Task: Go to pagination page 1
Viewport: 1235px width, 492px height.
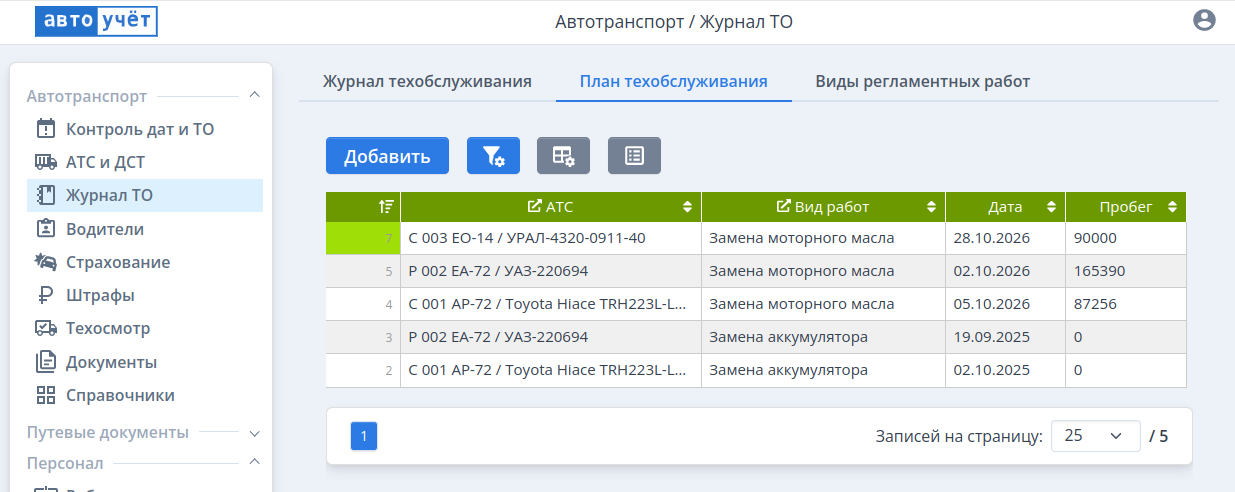Action: click(x=364, y=436)
